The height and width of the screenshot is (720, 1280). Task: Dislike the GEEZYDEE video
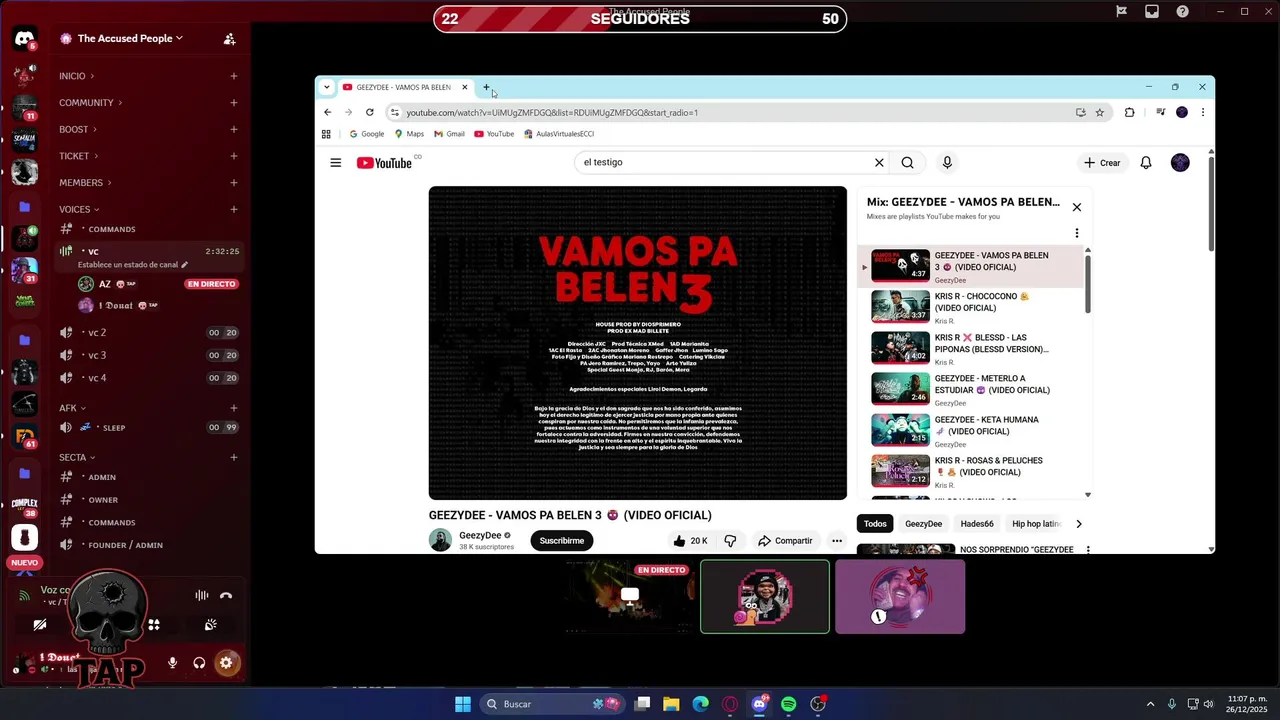click(x=730, y=541)
